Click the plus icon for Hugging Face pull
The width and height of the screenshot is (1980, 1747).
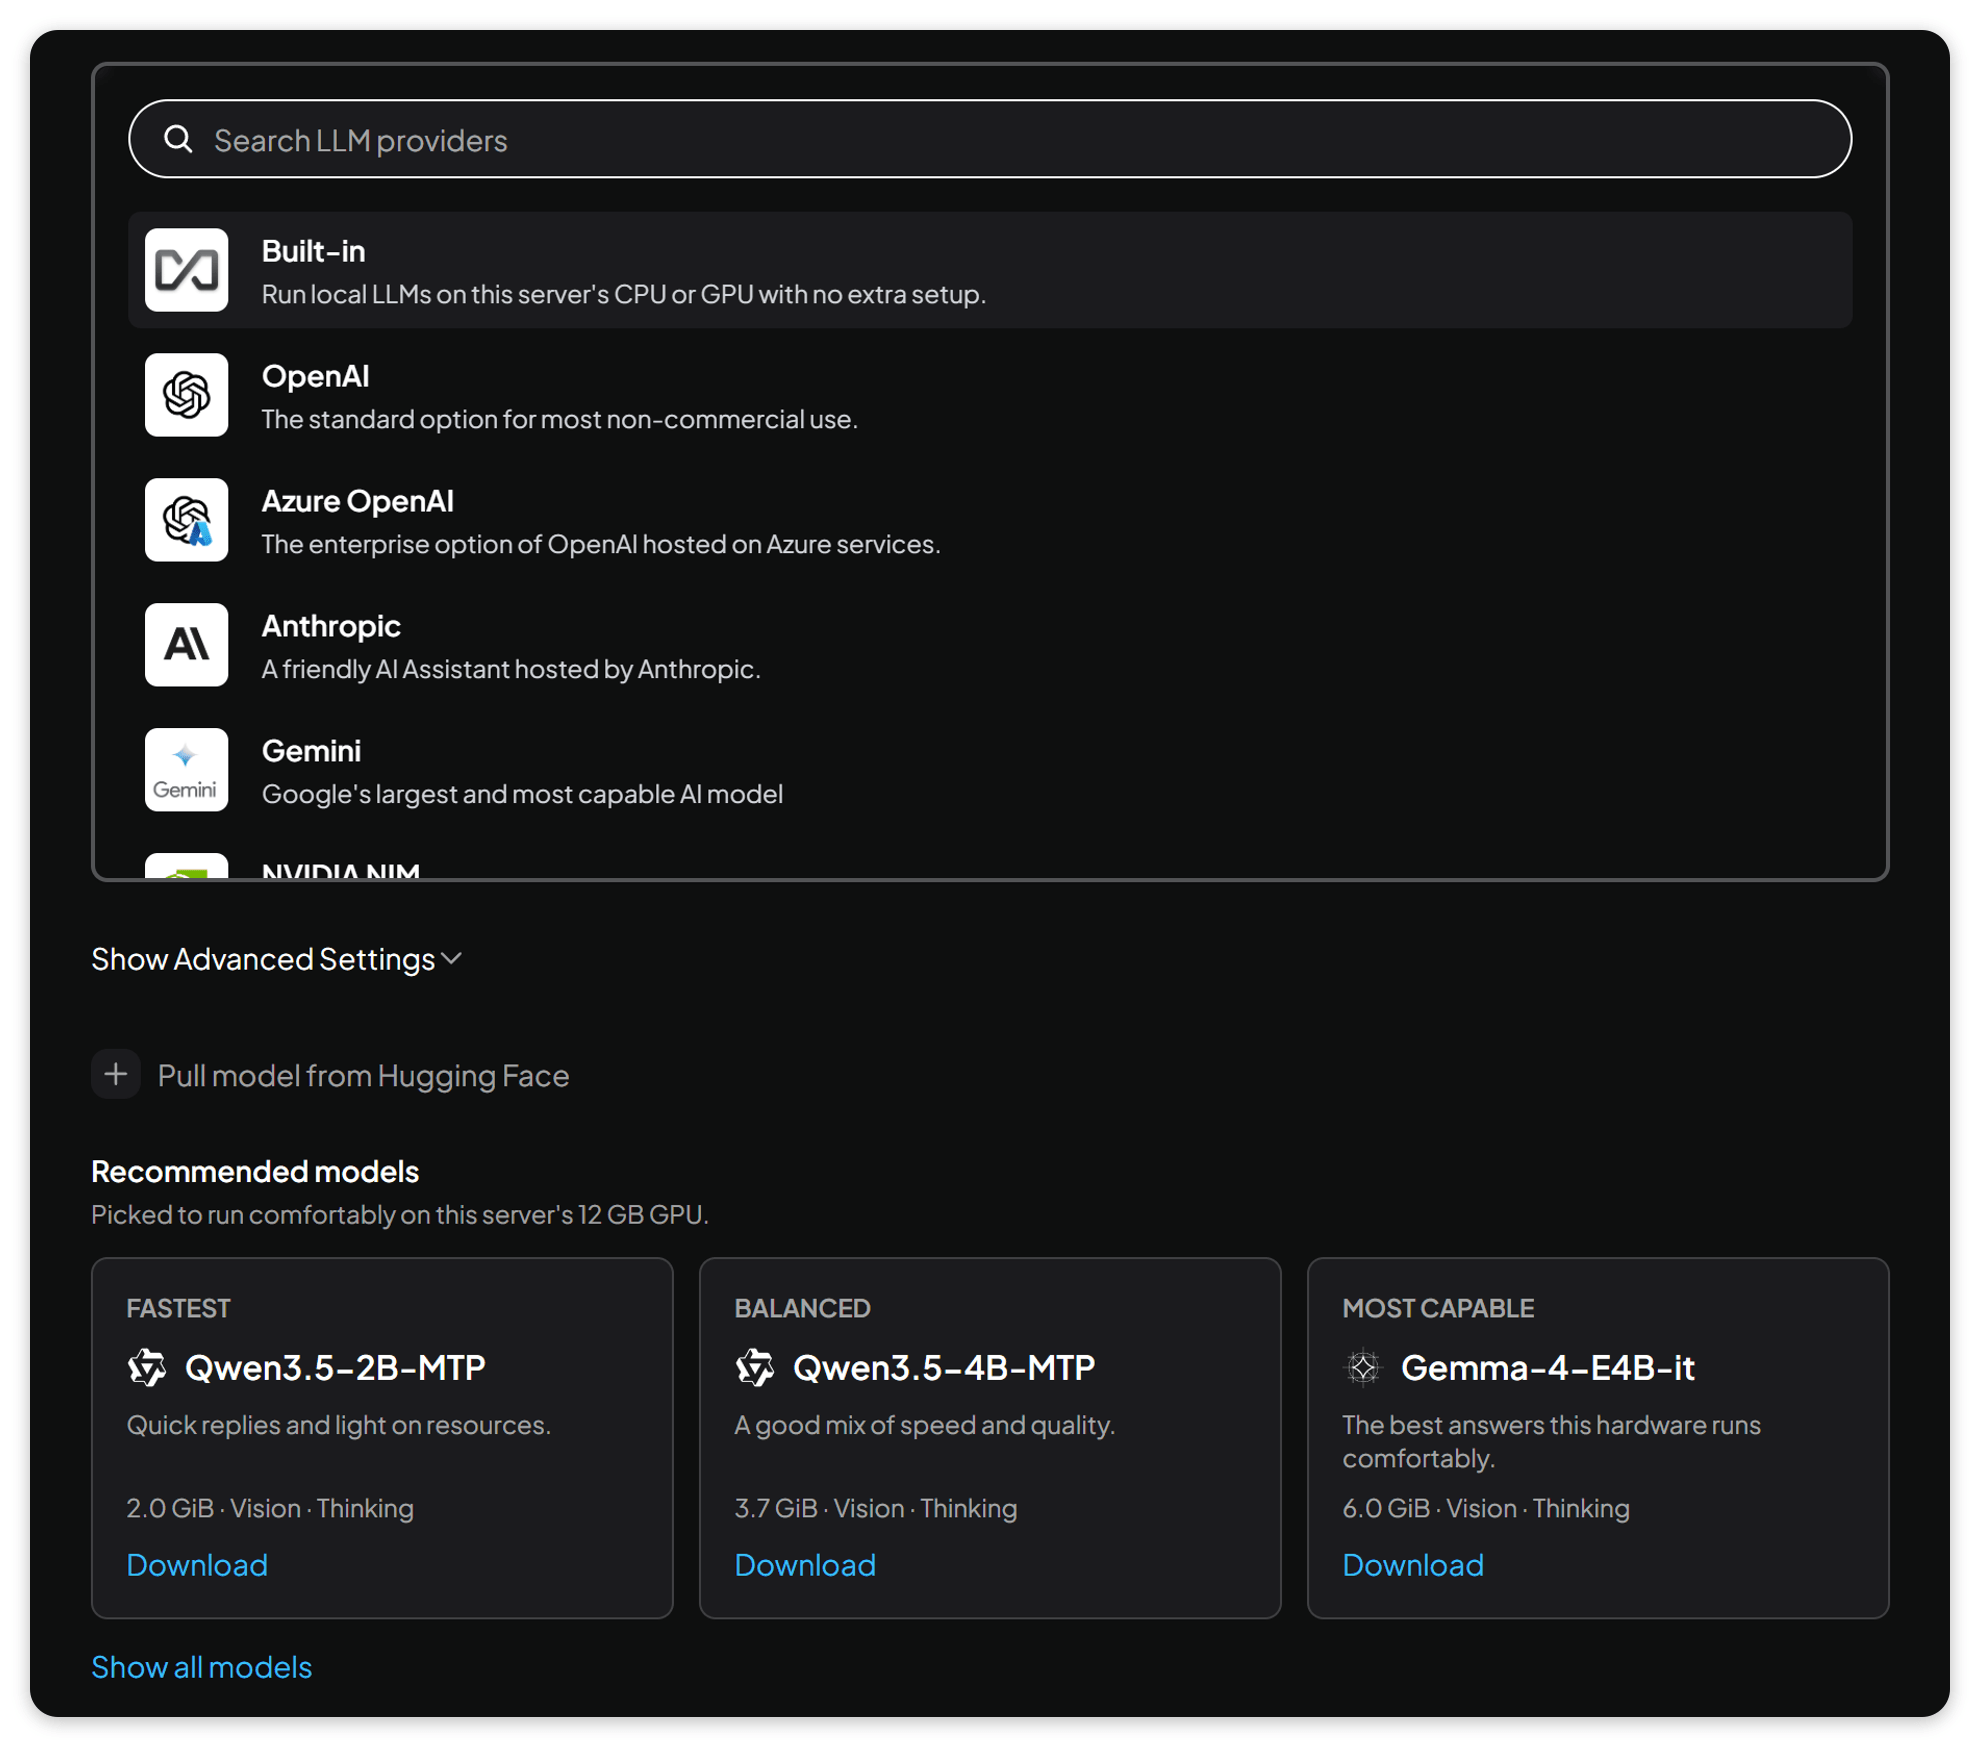(116, 1075)
